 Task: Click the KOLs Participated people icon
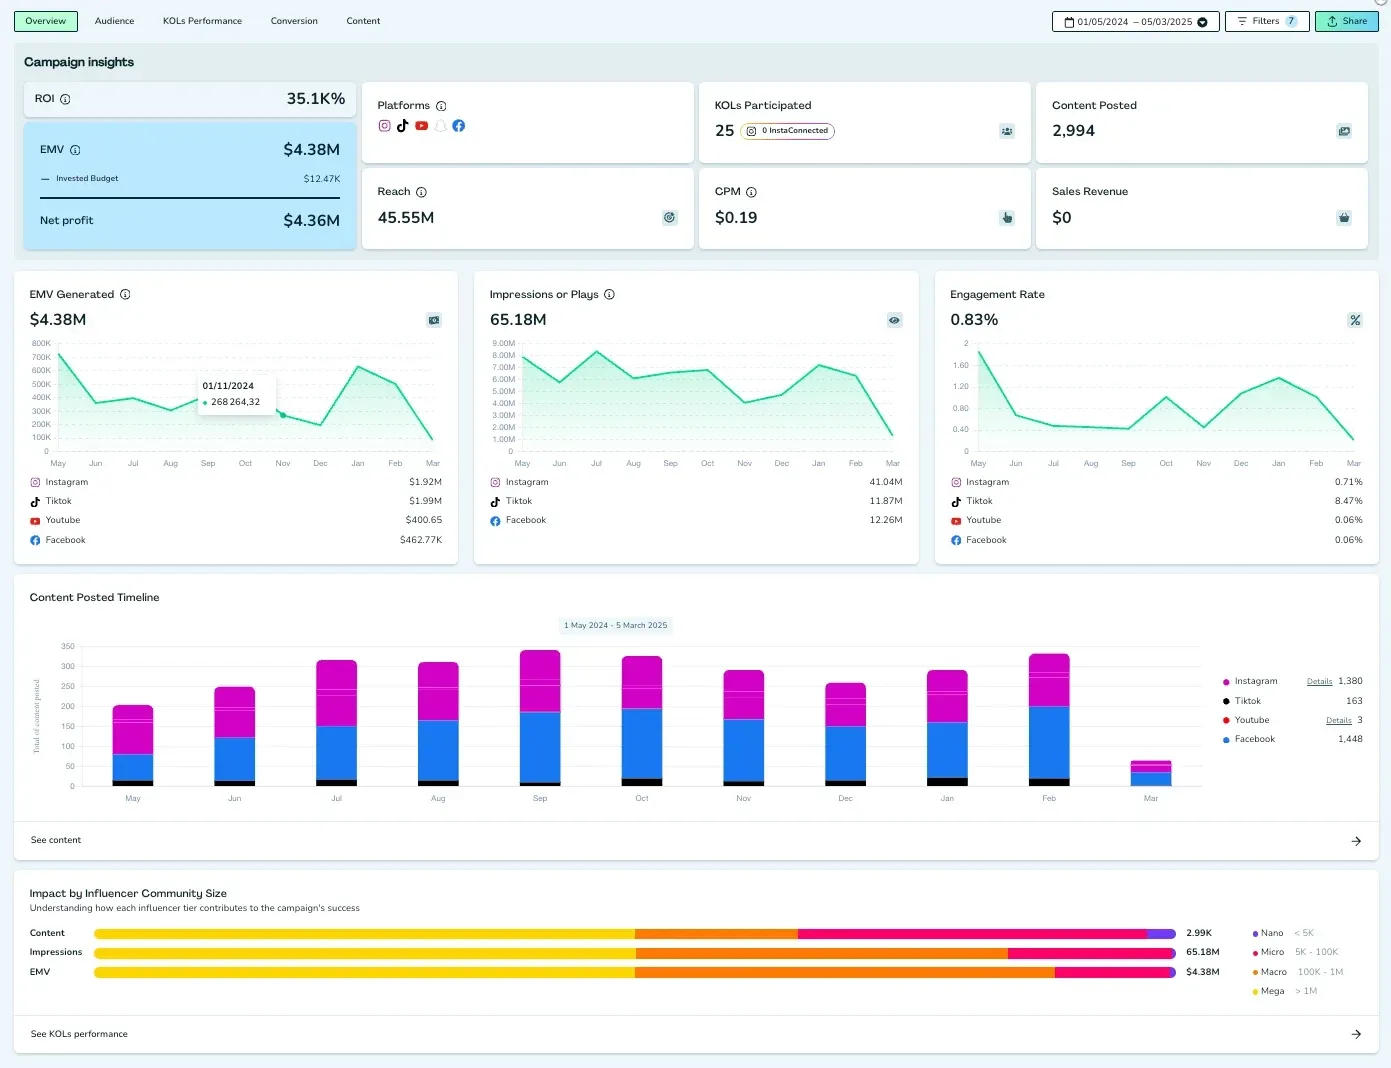tap(1007, 131)
